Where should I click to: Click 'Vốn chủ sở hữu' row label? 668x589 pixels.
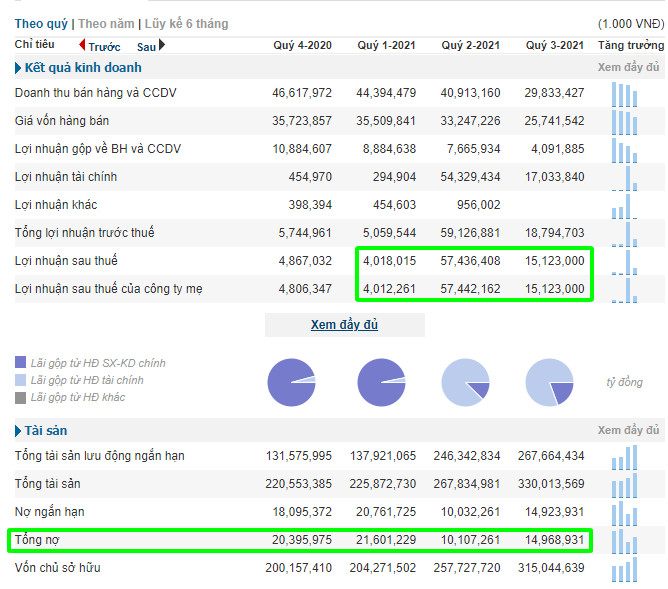tap(58, 568)
